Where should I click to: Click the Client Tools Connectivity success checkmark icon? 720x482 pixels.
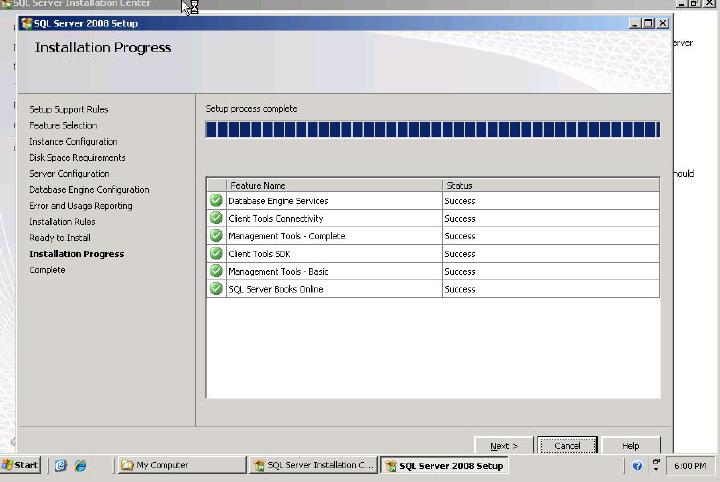(216, 218)
